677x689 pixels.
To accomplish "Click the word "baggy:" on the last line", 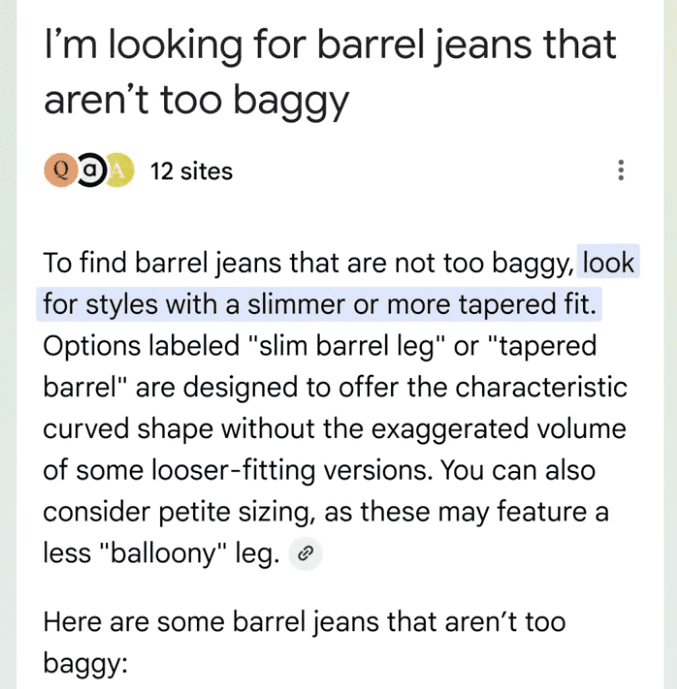I will click(85, 663).
